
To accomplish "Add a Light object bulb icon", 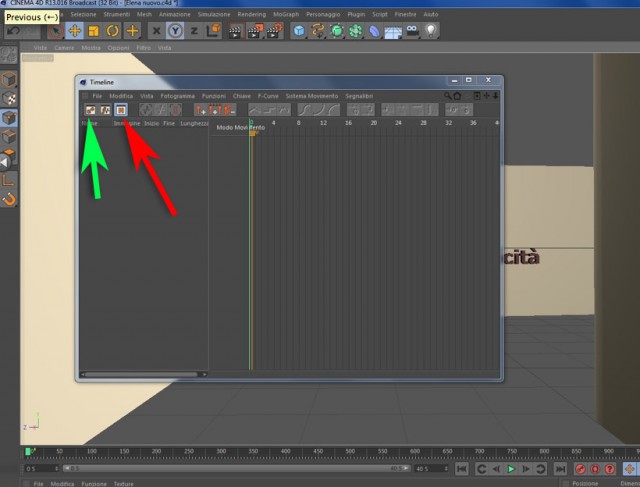I will click(431, 31).
